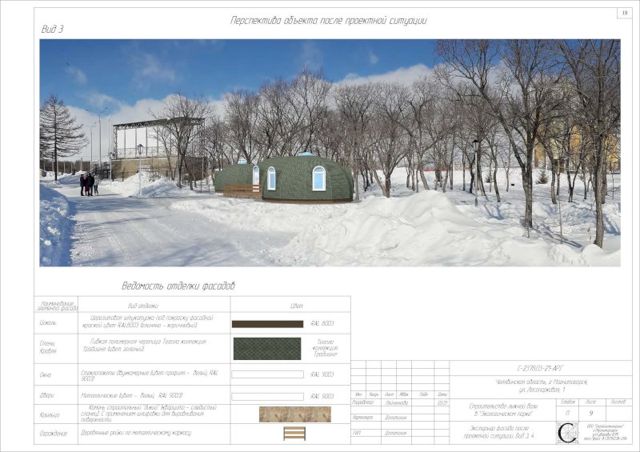
Task: Select the white door color swatch
Action: (x=267, y=396)
